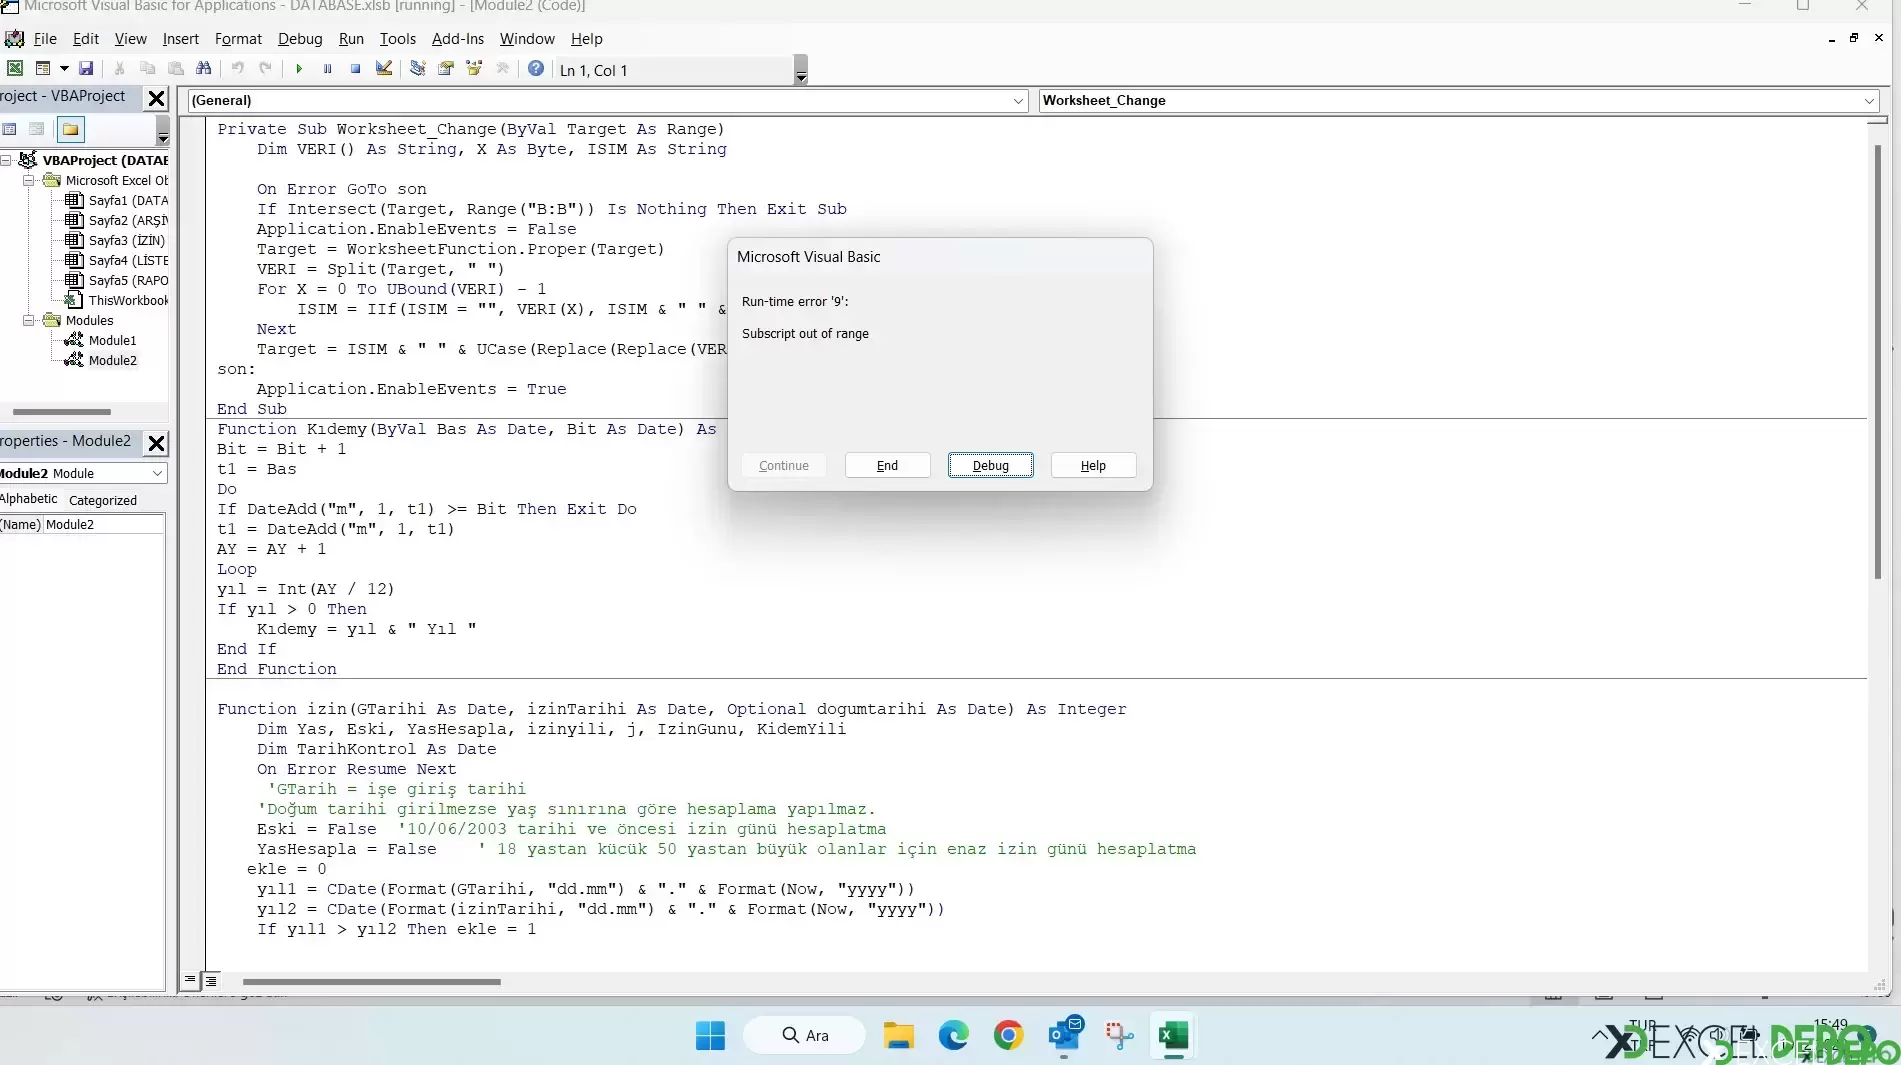Click the Redo arrow icon
The height and width of the screenshot is (1065, 1901).
pos(266,69)
